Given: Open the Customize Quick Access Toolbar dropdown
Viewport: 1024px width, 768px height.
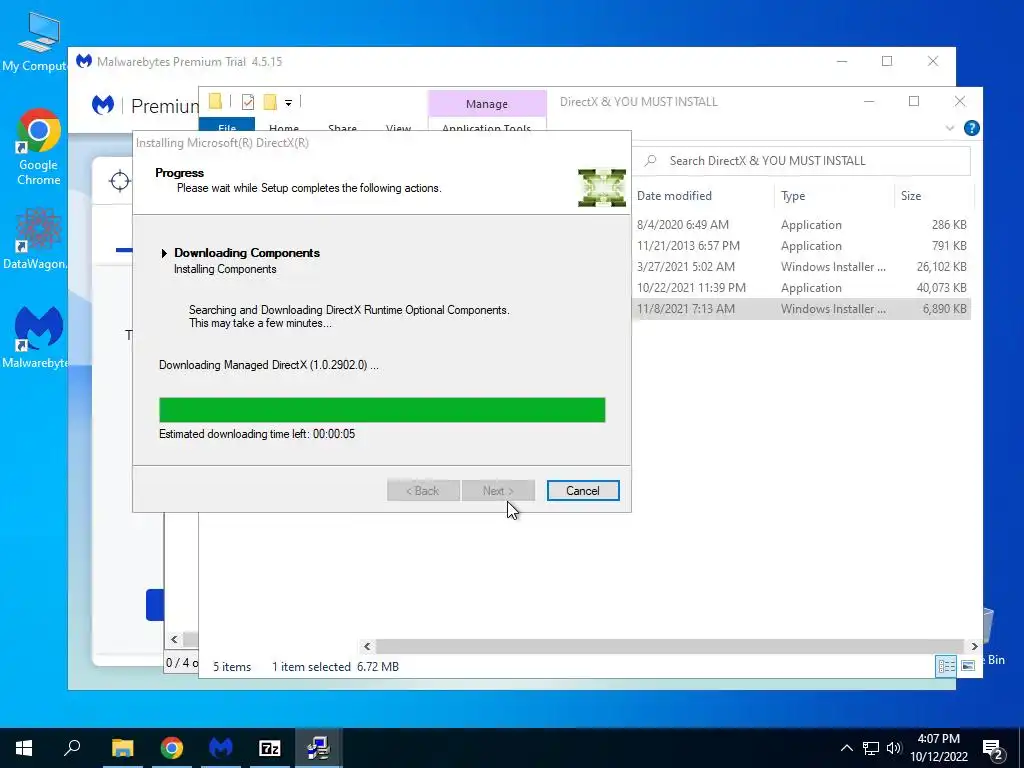Looking at the screenshot, I should coord(288,102).
